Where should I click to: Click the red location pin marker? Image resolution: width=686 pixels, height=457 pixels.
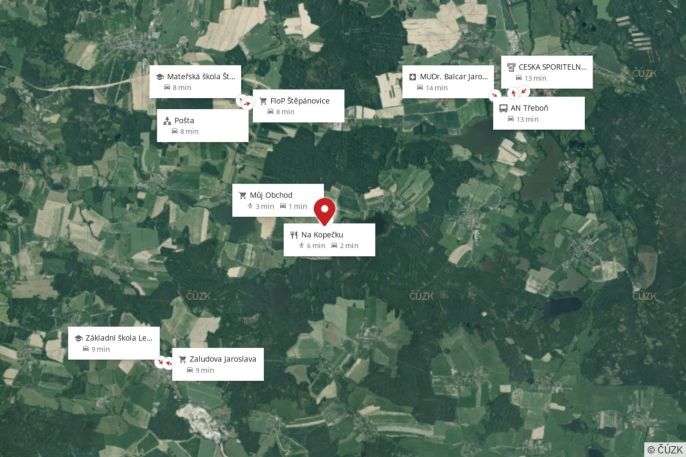pos(324,212)
